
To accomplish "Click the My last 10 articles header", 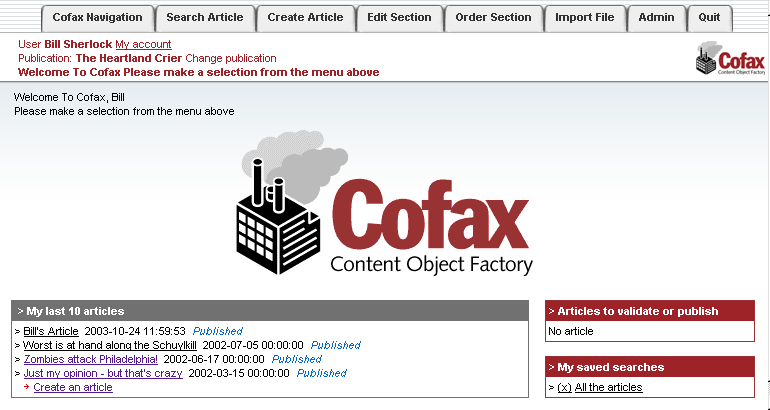I will click(270, 311).
